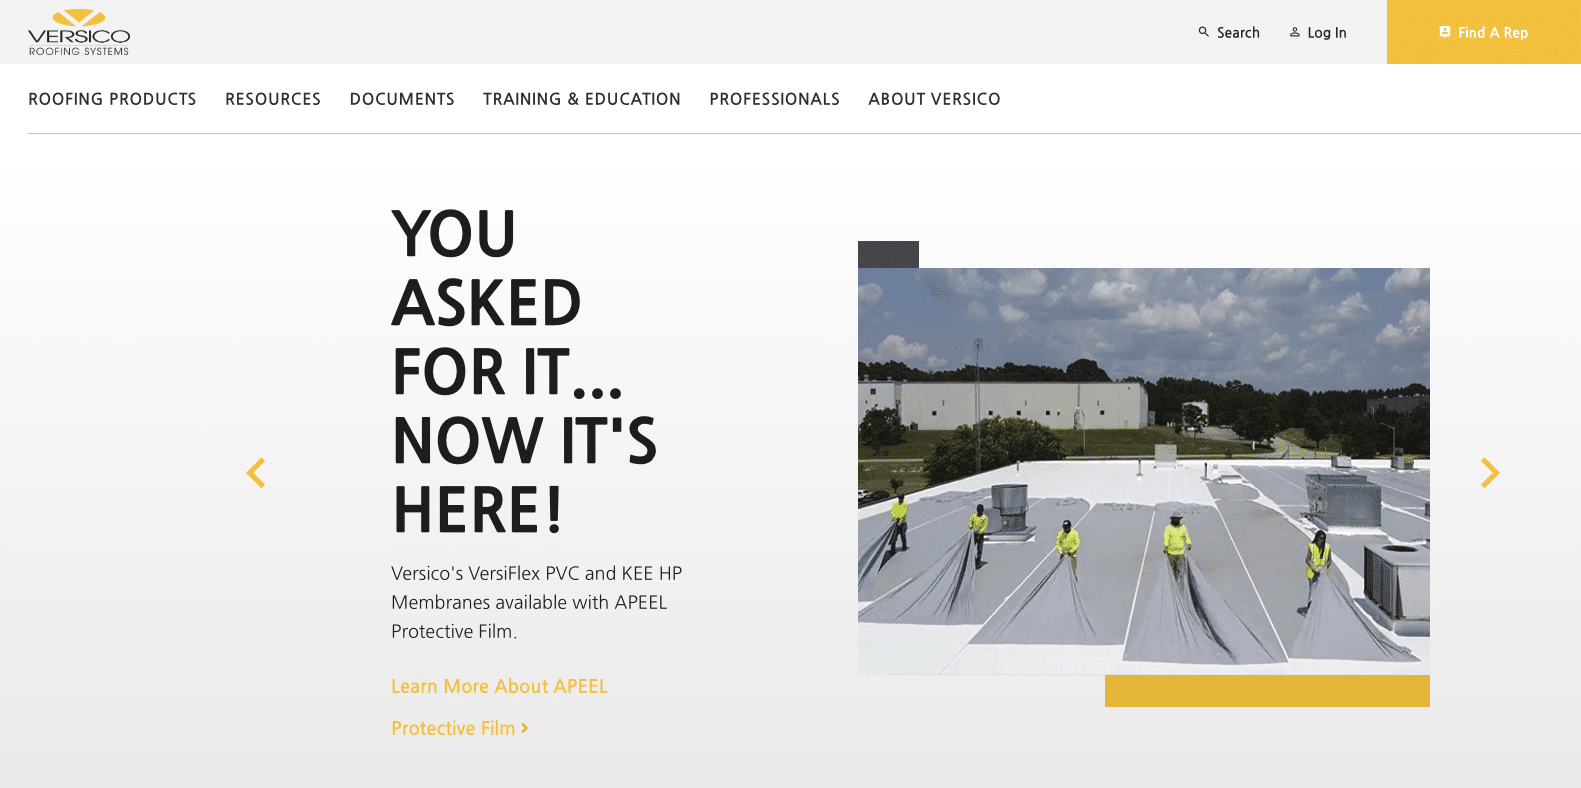Open the Documents menu
The image size is (1581, 788).
[402, 99]
